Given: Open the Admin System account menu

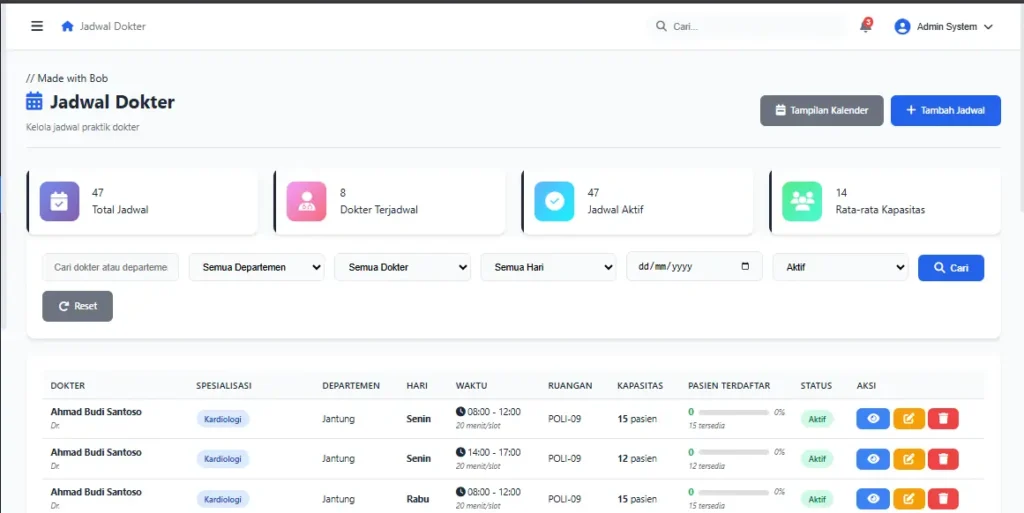Looking at the screenshot, I should [944, 27].
